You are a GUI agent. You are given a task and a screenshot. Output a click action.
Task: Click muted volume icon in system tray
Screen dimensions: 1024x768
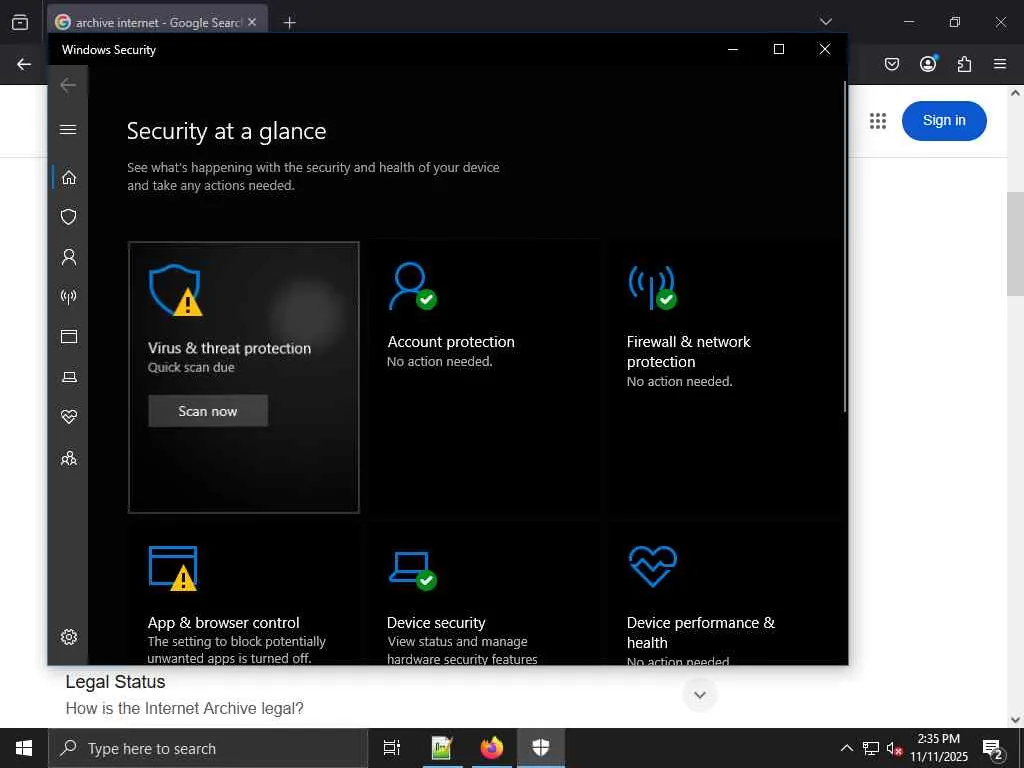click(894, 749)
